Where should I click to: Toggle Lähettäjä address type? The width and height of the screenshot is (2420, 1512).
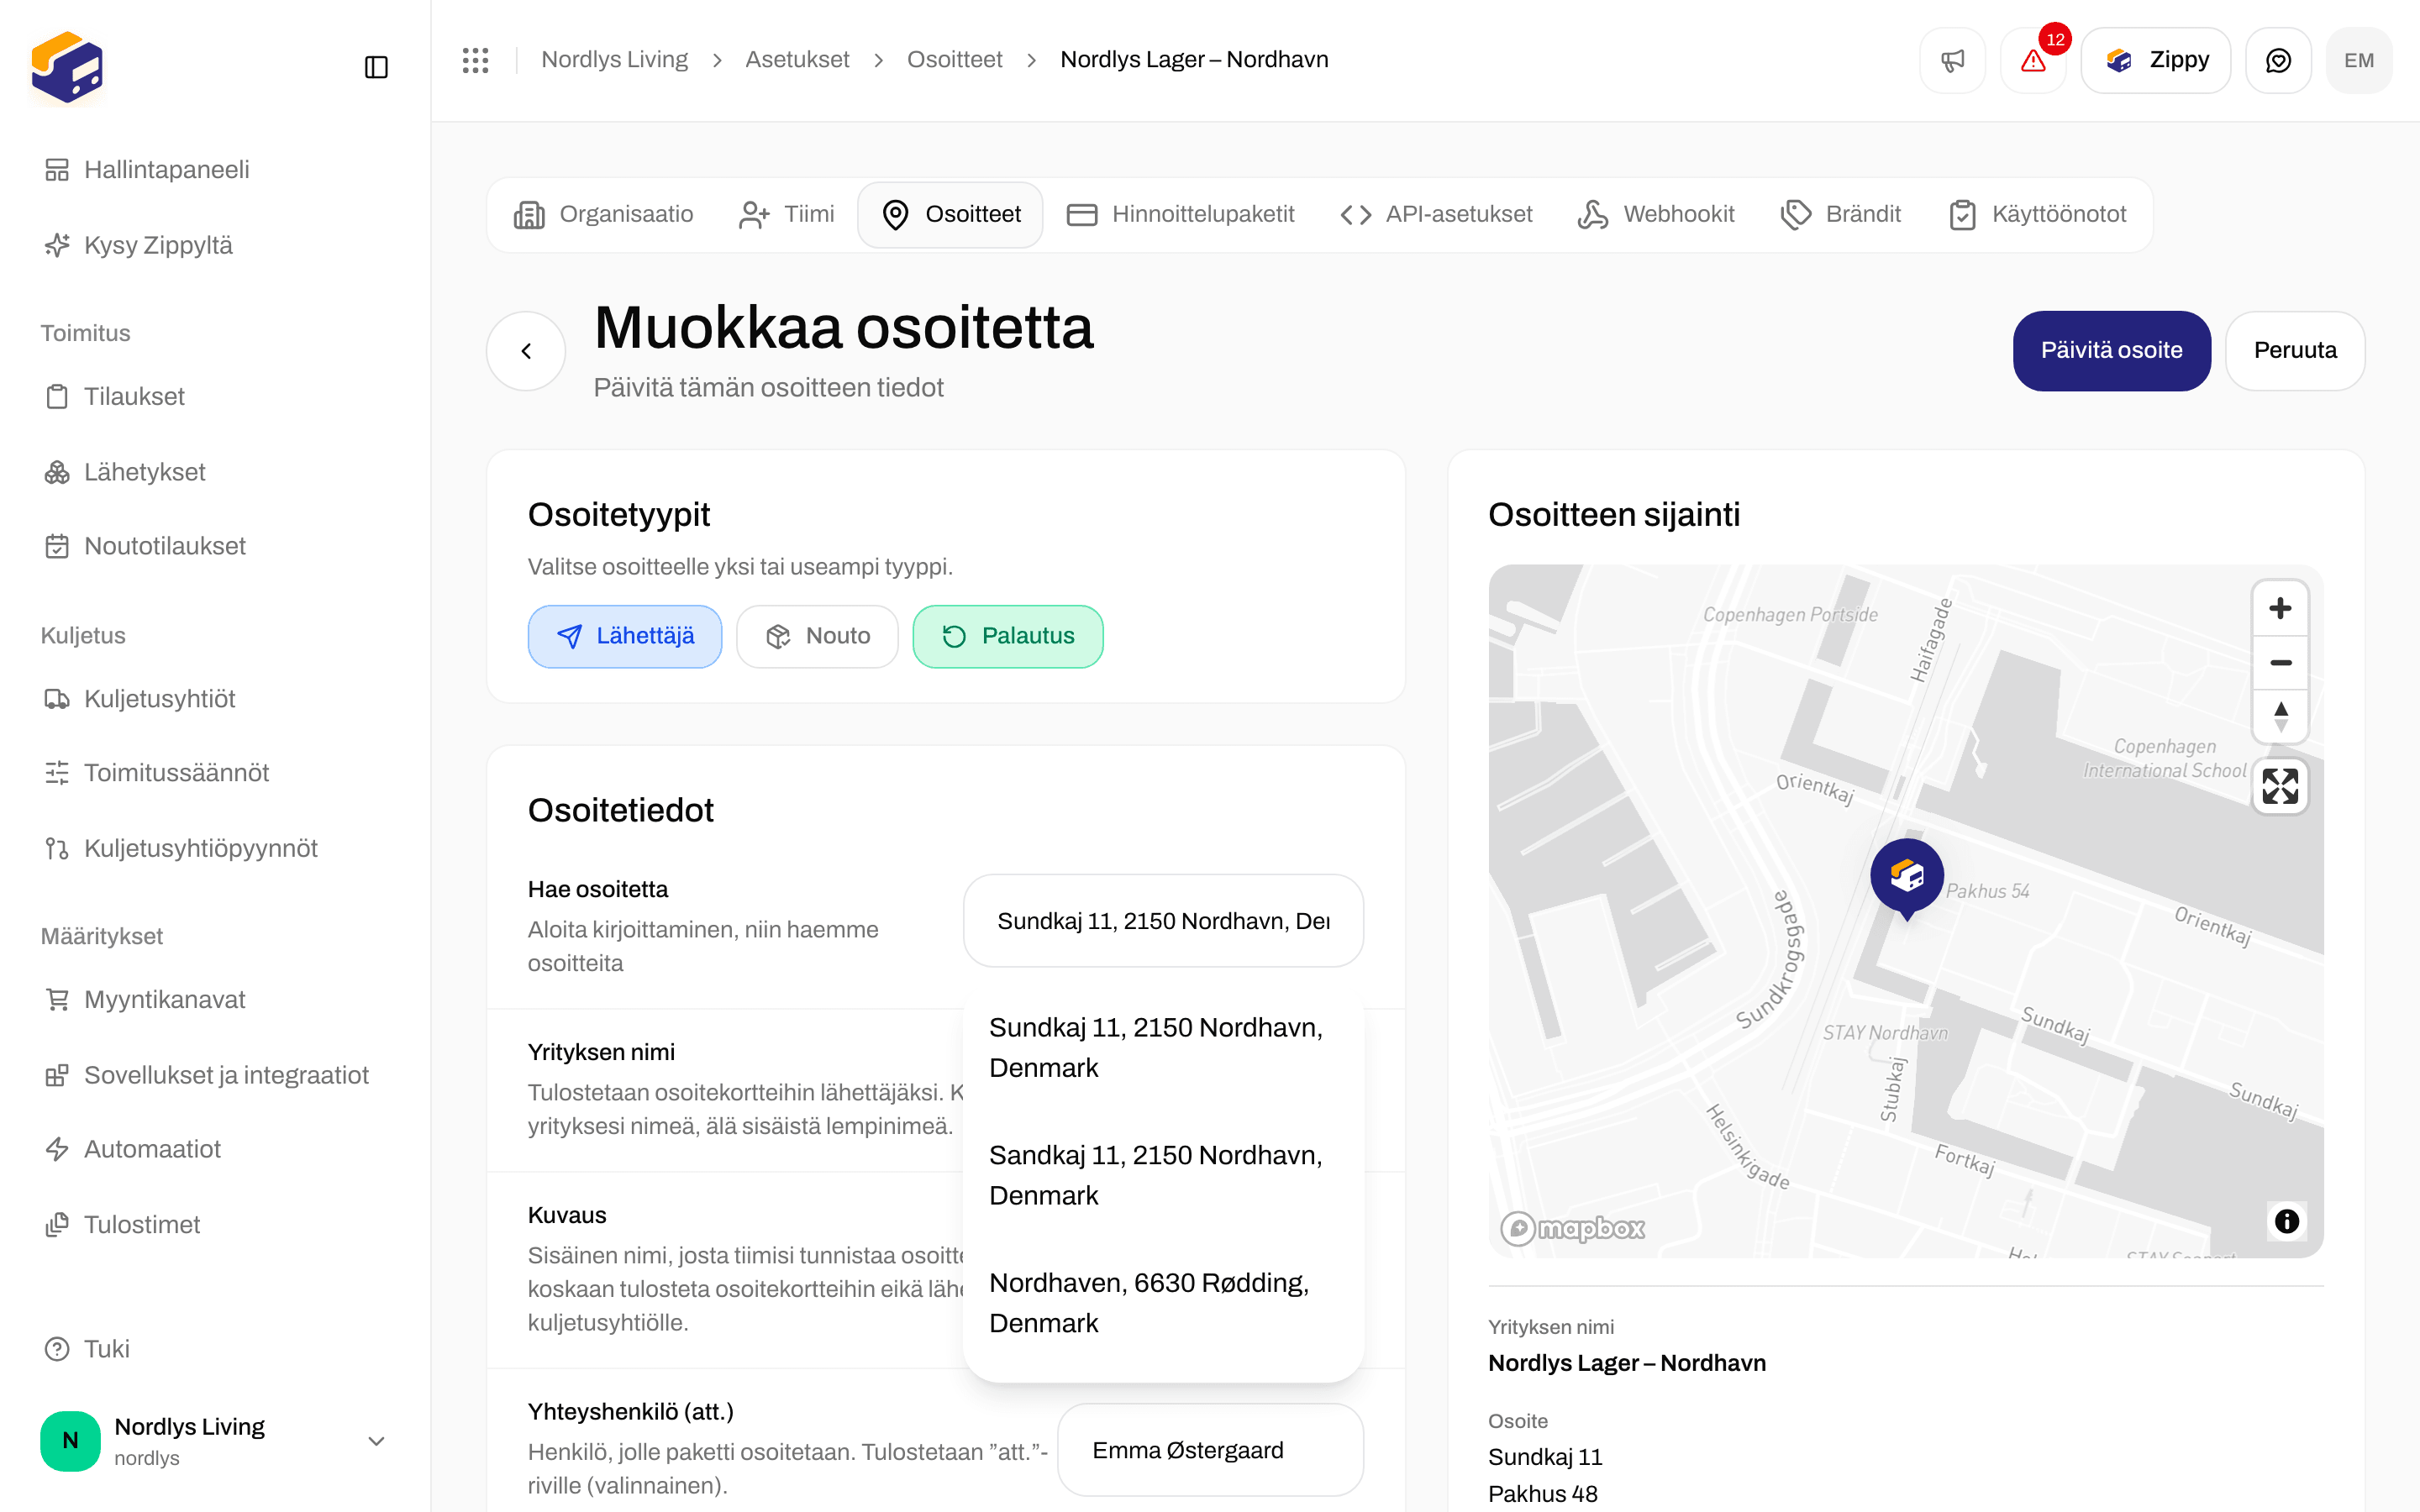625,636
